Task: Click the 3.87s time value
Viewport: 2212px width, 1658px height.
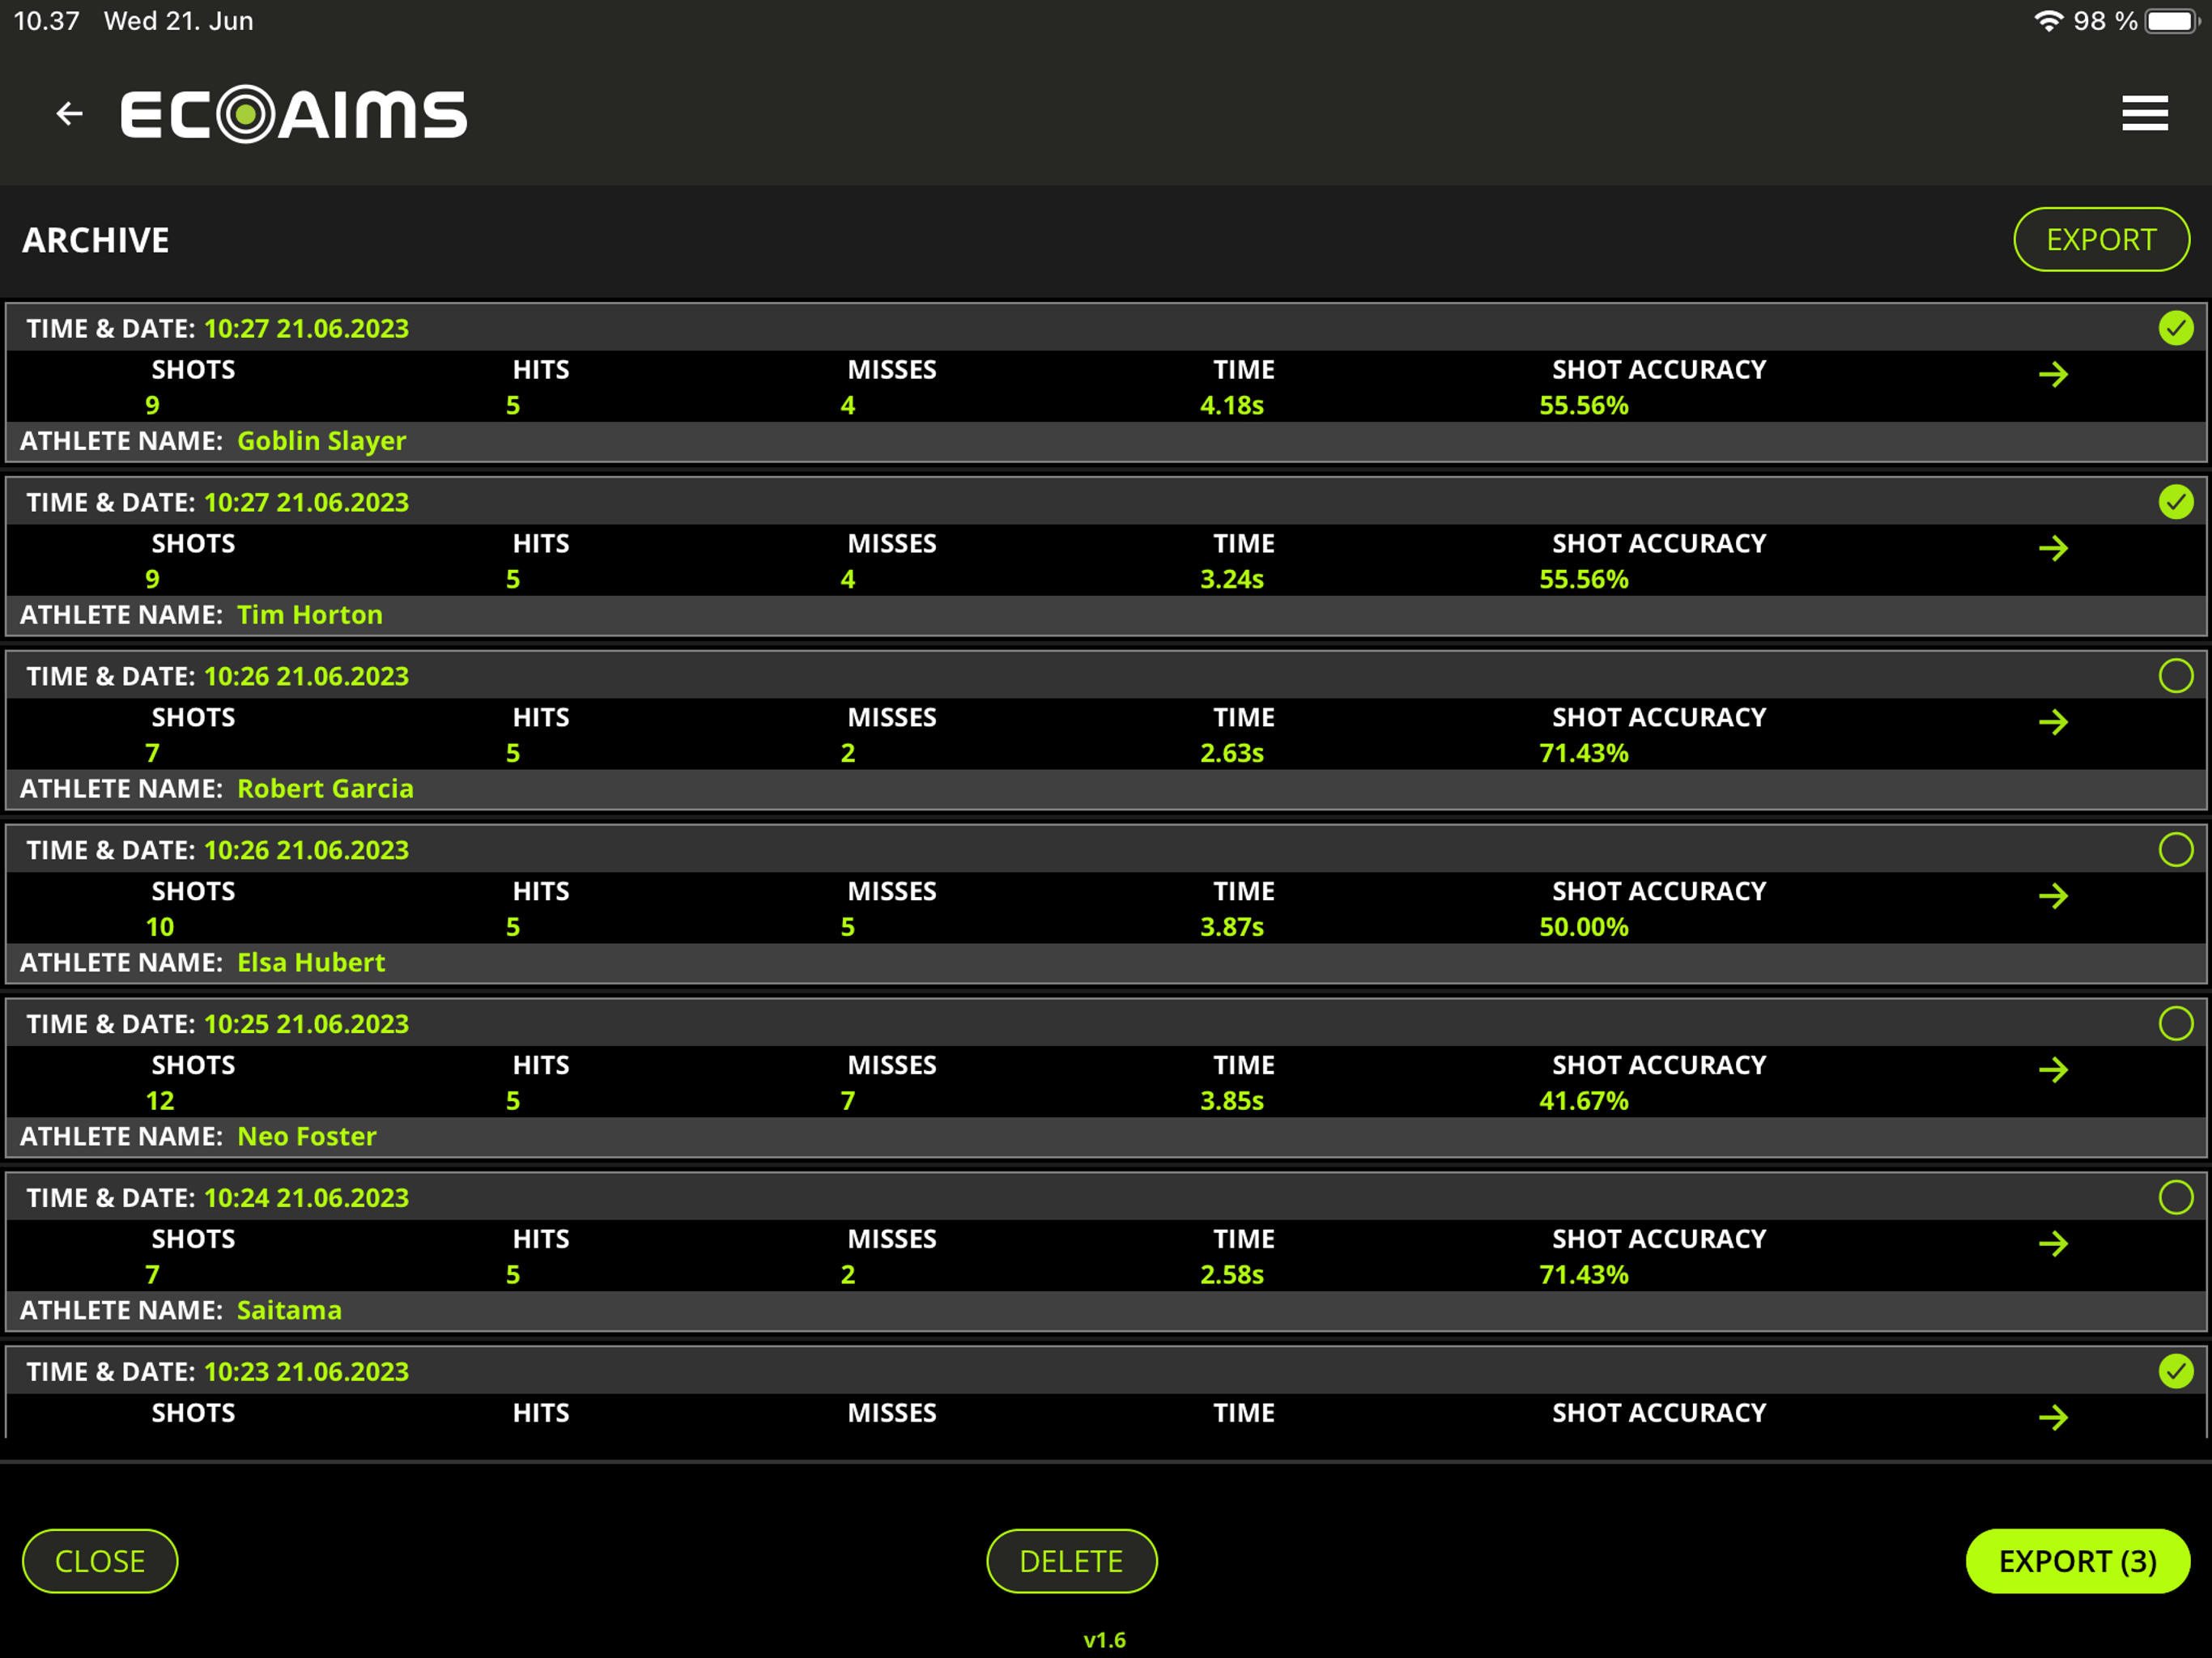Action: pyautogui.click(x=1231, y=928)
